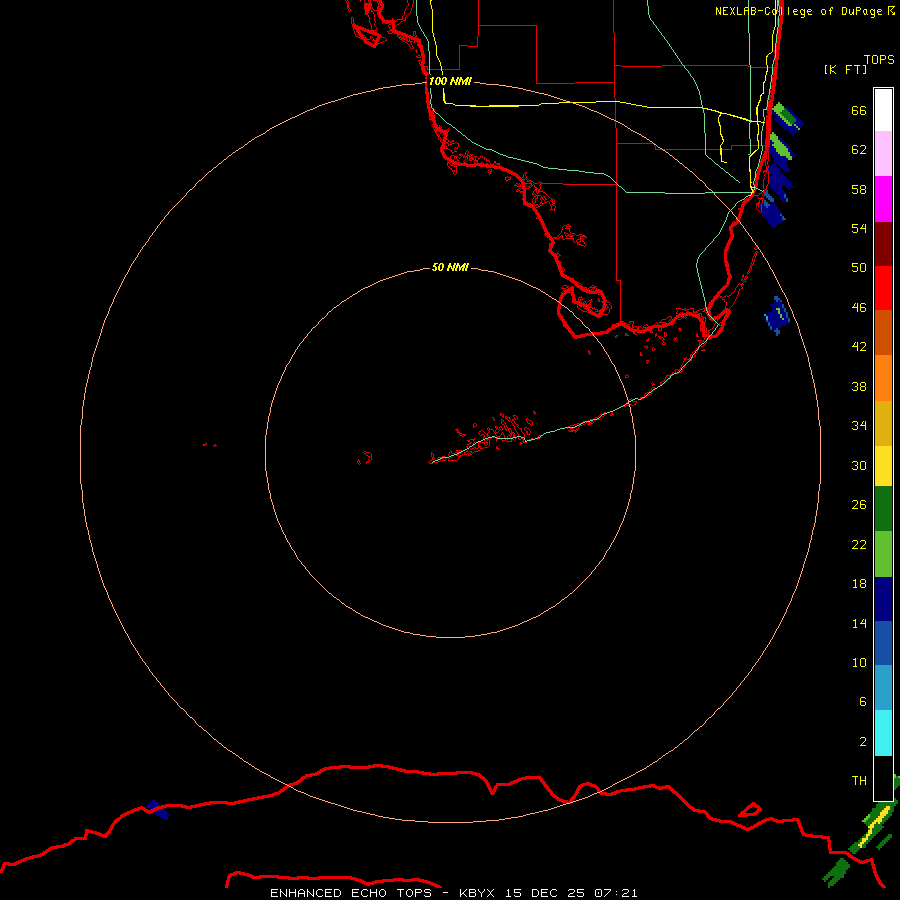Pick the dark orange legend swatch
This screenshot has width=900, height=900.
(883, 333)
